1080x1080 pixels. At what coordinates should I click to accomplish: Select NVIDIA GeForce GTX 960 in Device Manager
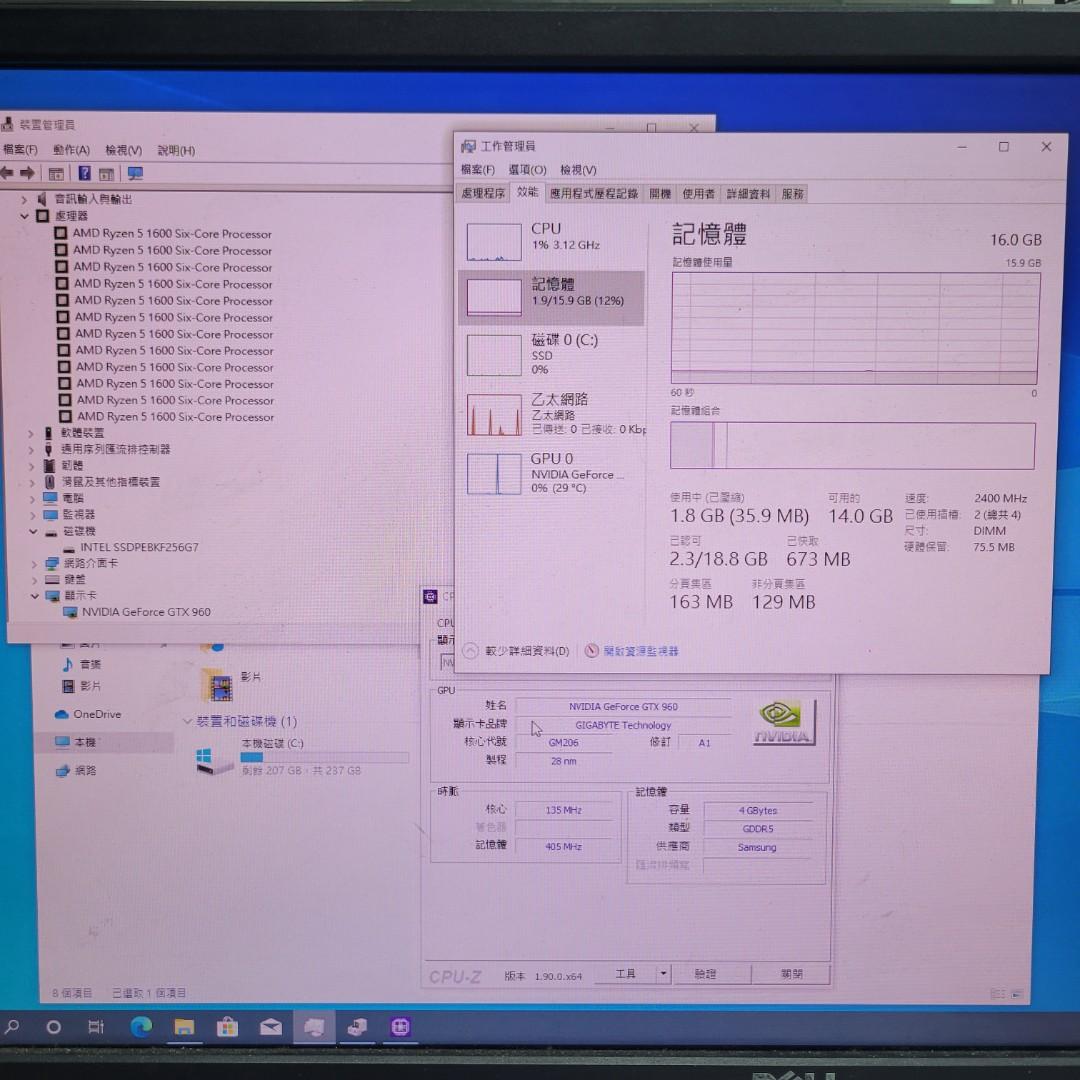[146, 612]
